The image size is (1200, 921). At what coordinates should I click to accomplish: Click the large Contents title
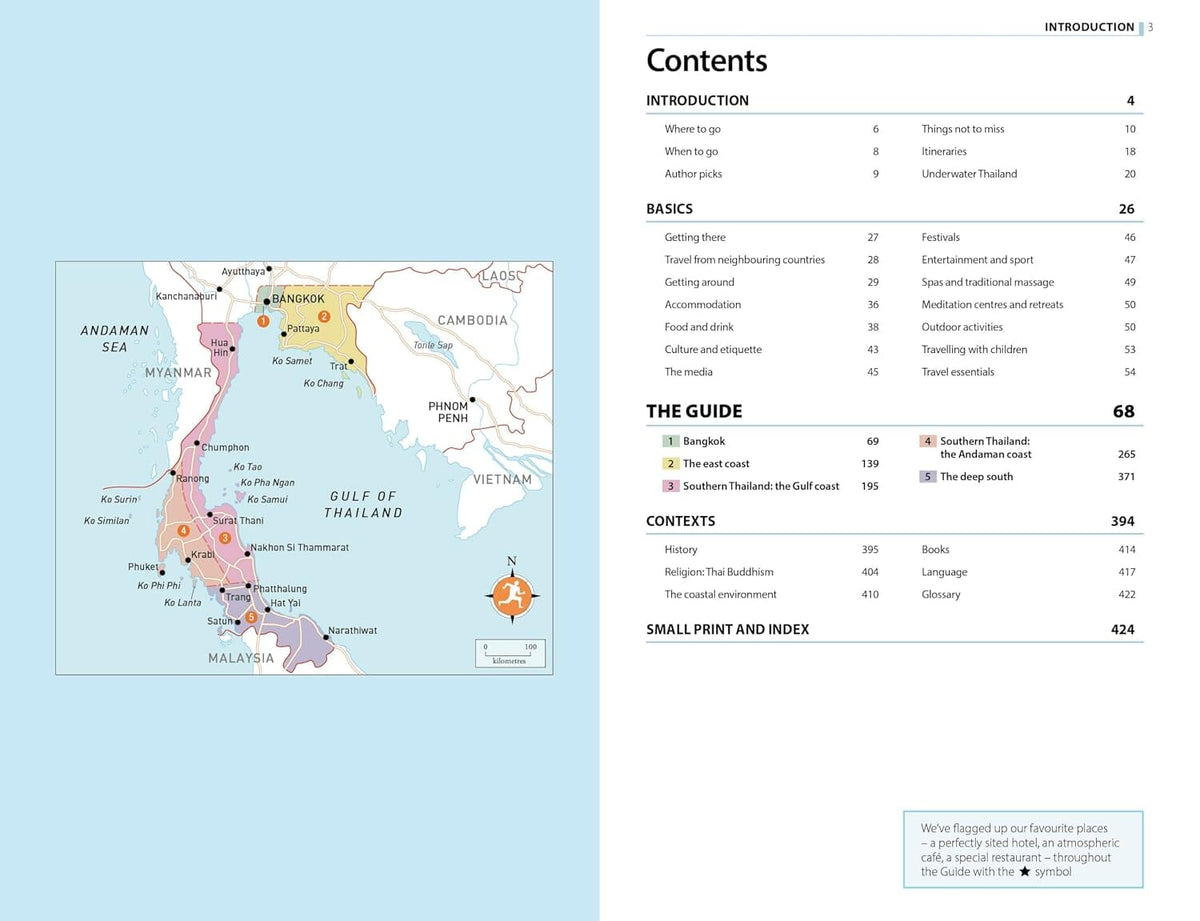point(707,61)
